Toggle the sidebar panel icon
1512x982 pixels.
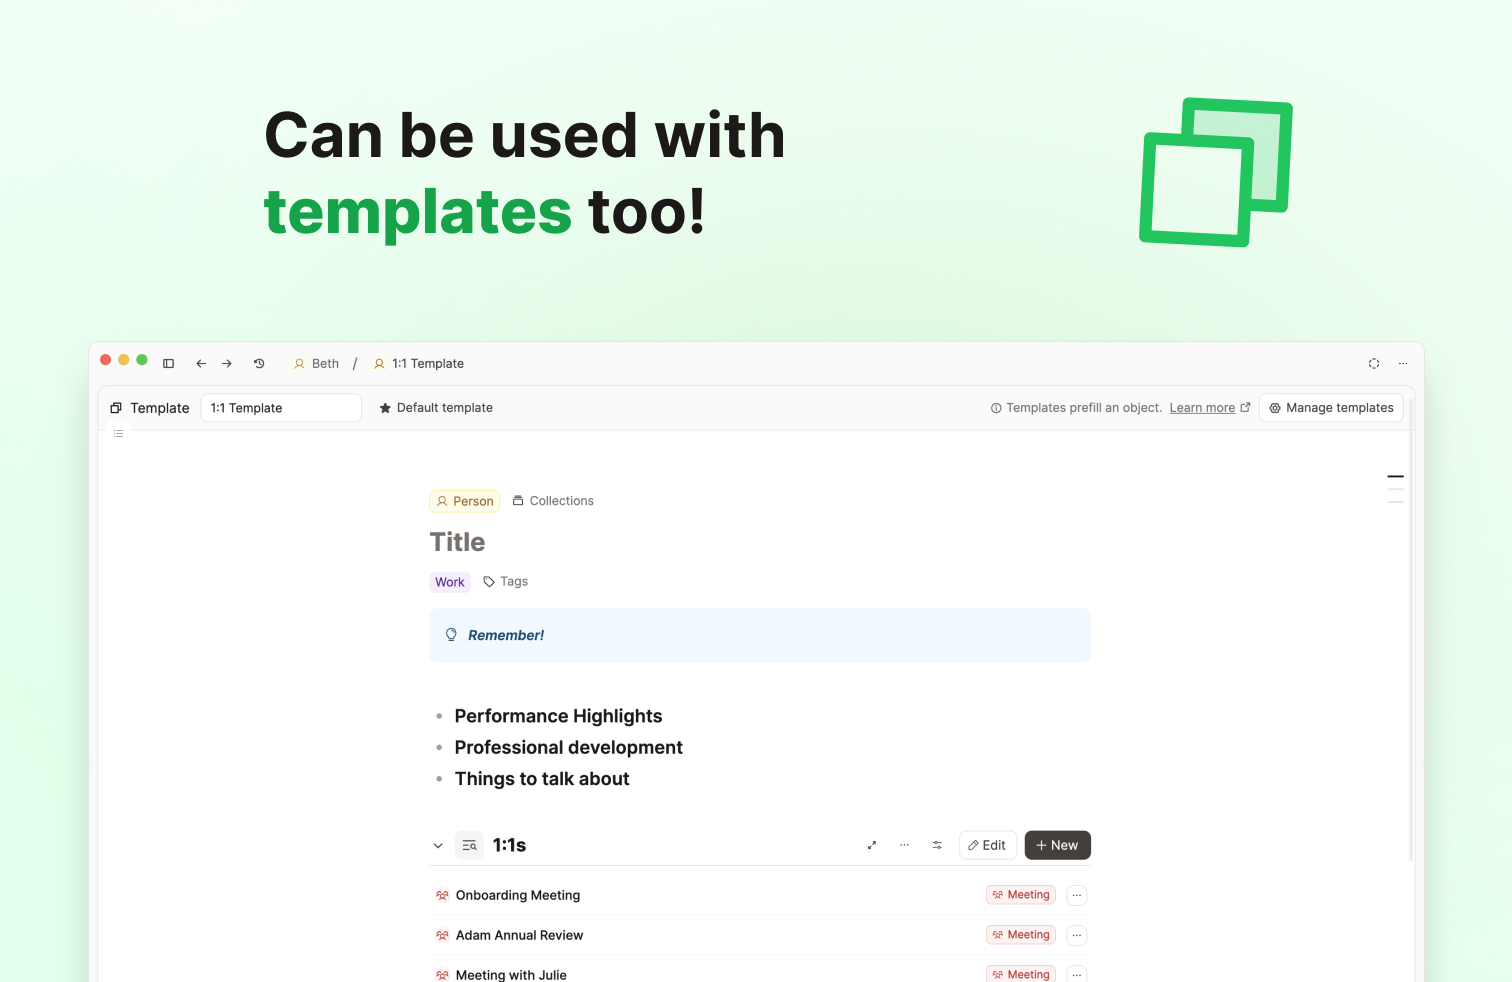pyautogui.click(x=168, y=363)
